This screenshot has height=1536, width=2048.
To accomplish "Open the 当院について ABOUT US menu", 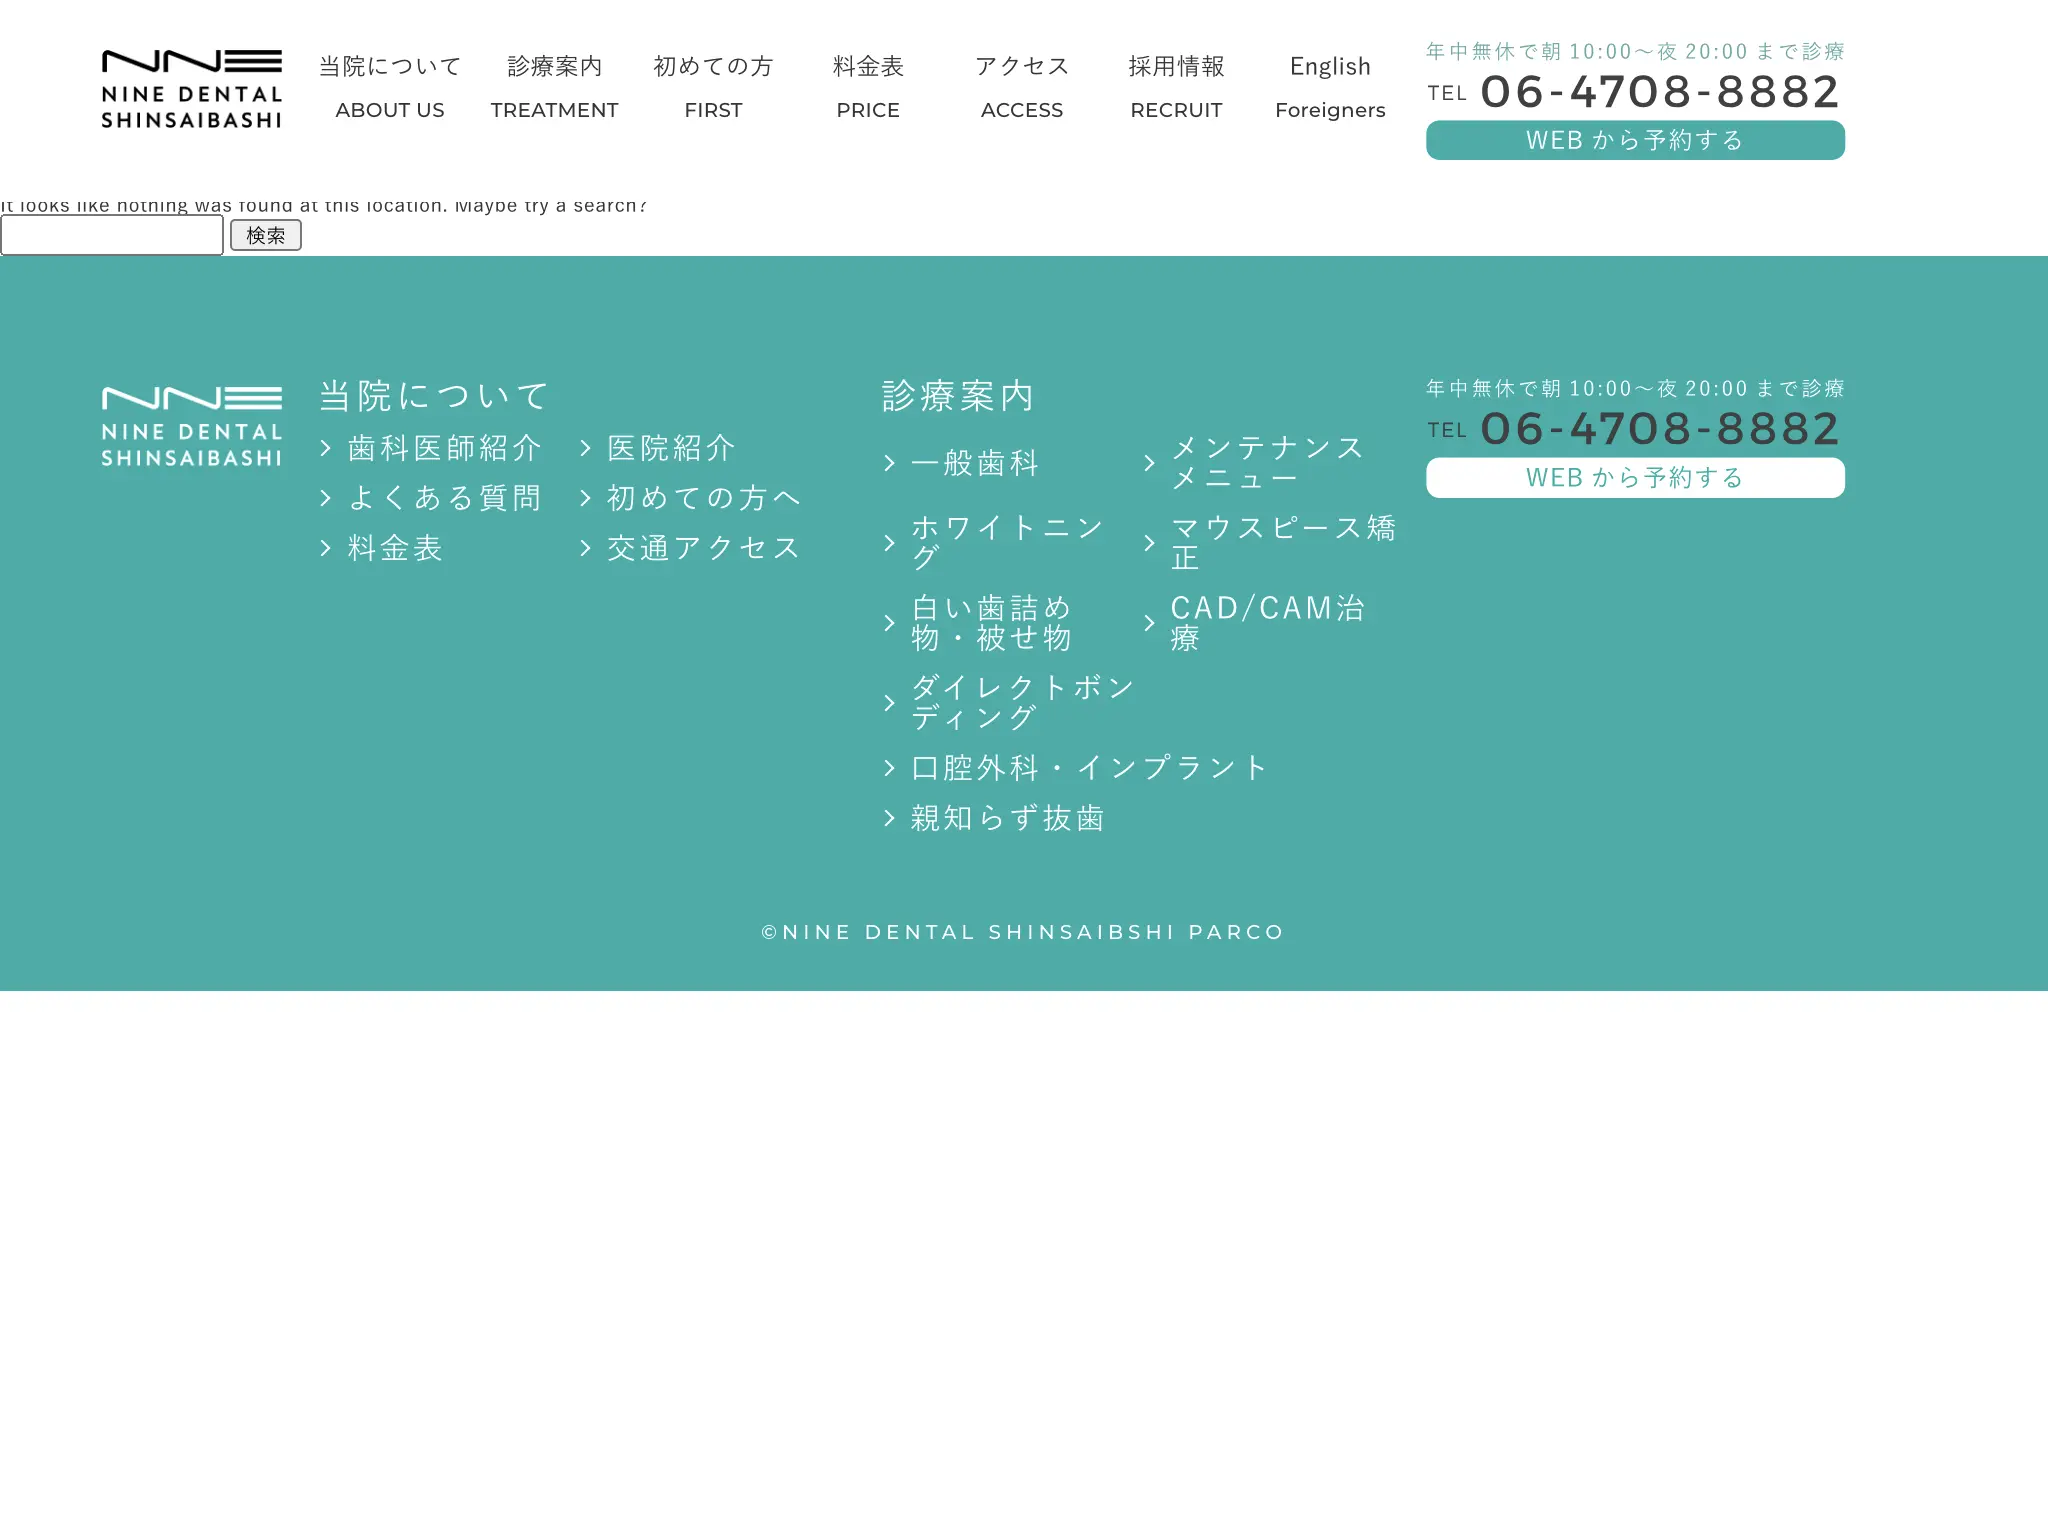I will [390, 88].
